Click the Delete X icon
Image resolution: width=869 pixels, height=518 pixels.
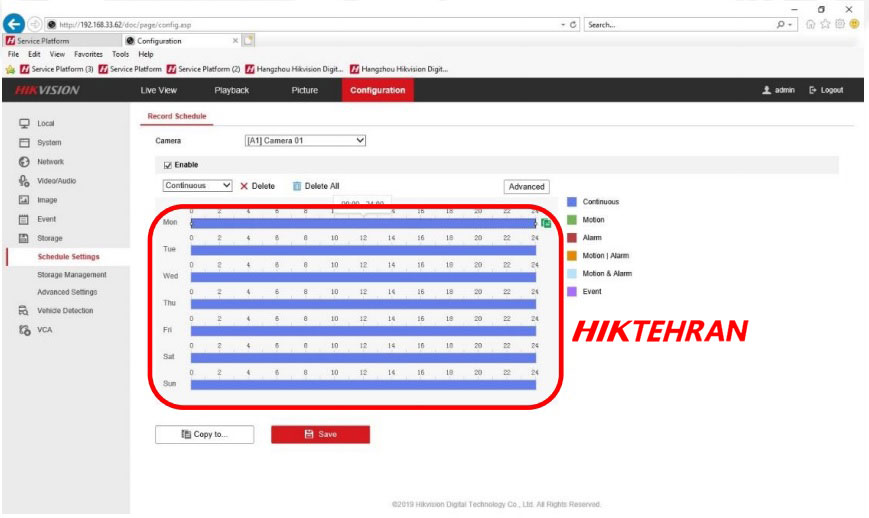(244, 186)
